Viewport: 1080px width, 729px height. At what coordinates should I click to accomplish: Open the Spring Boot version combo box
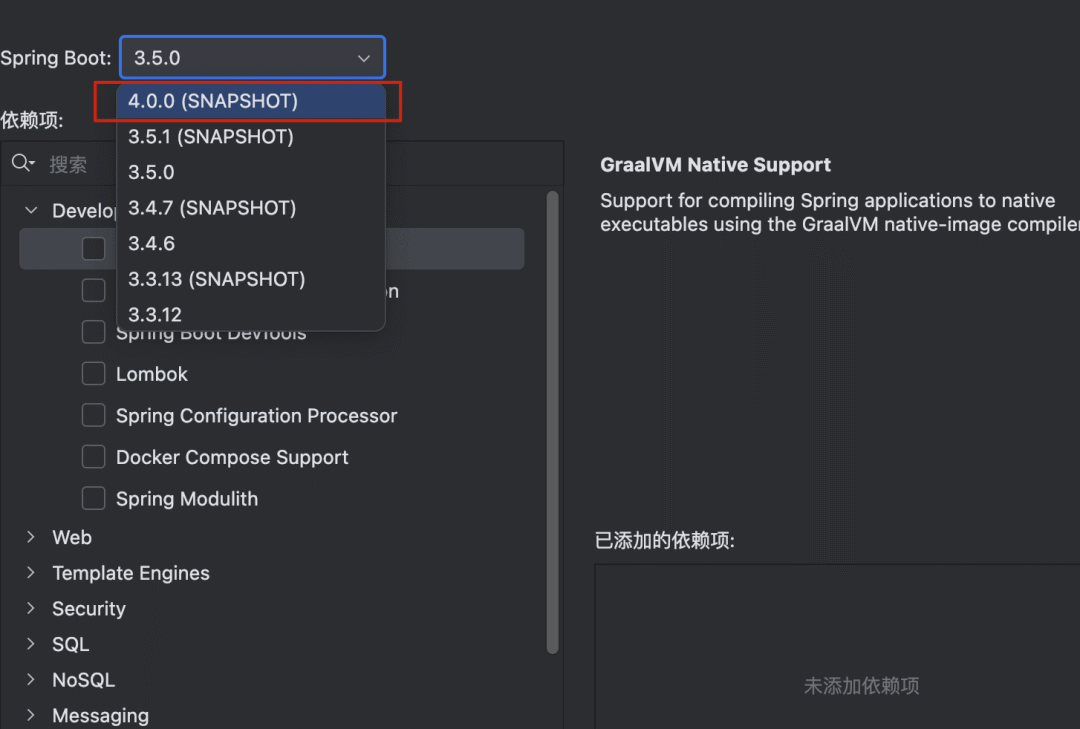coord(251,57)
